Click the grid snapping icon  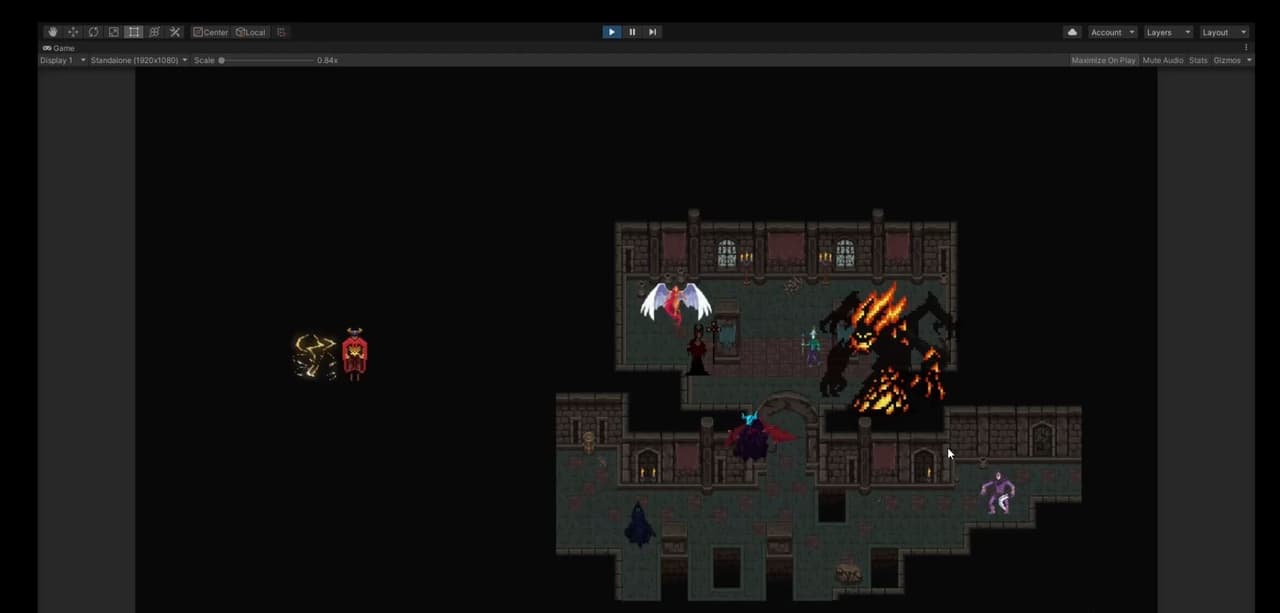click(x=281, y=32)
